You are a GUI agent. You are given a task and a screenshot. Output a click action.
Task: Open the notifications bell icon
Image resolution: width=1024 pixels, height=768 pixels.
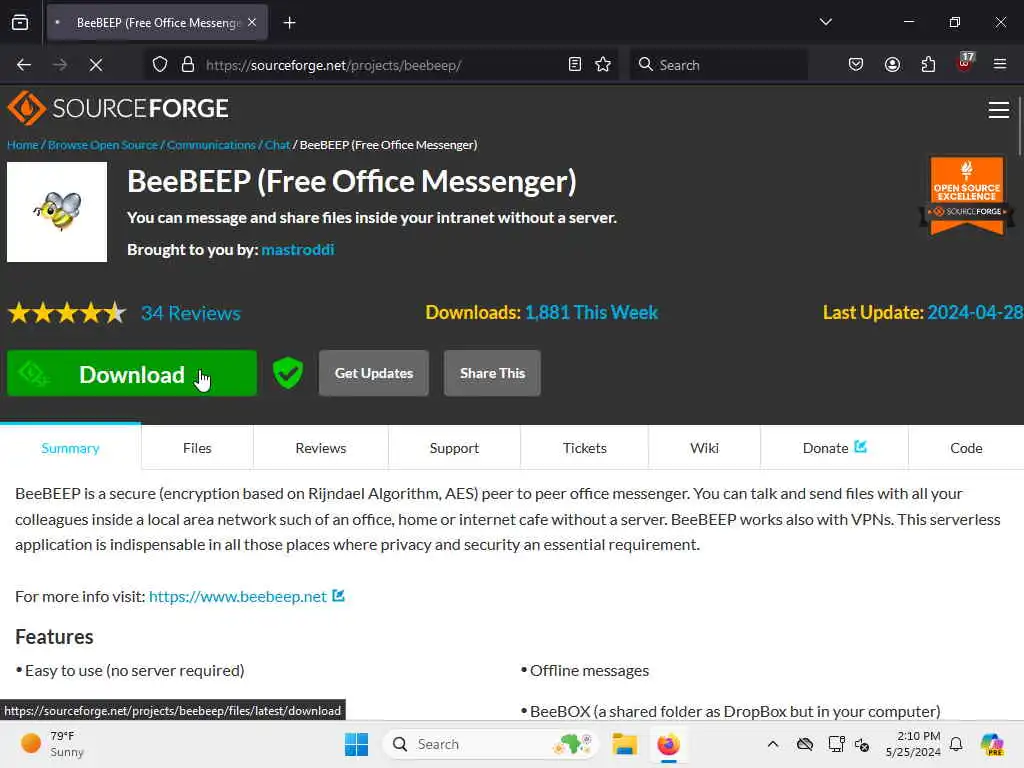[x=956, y=744]
